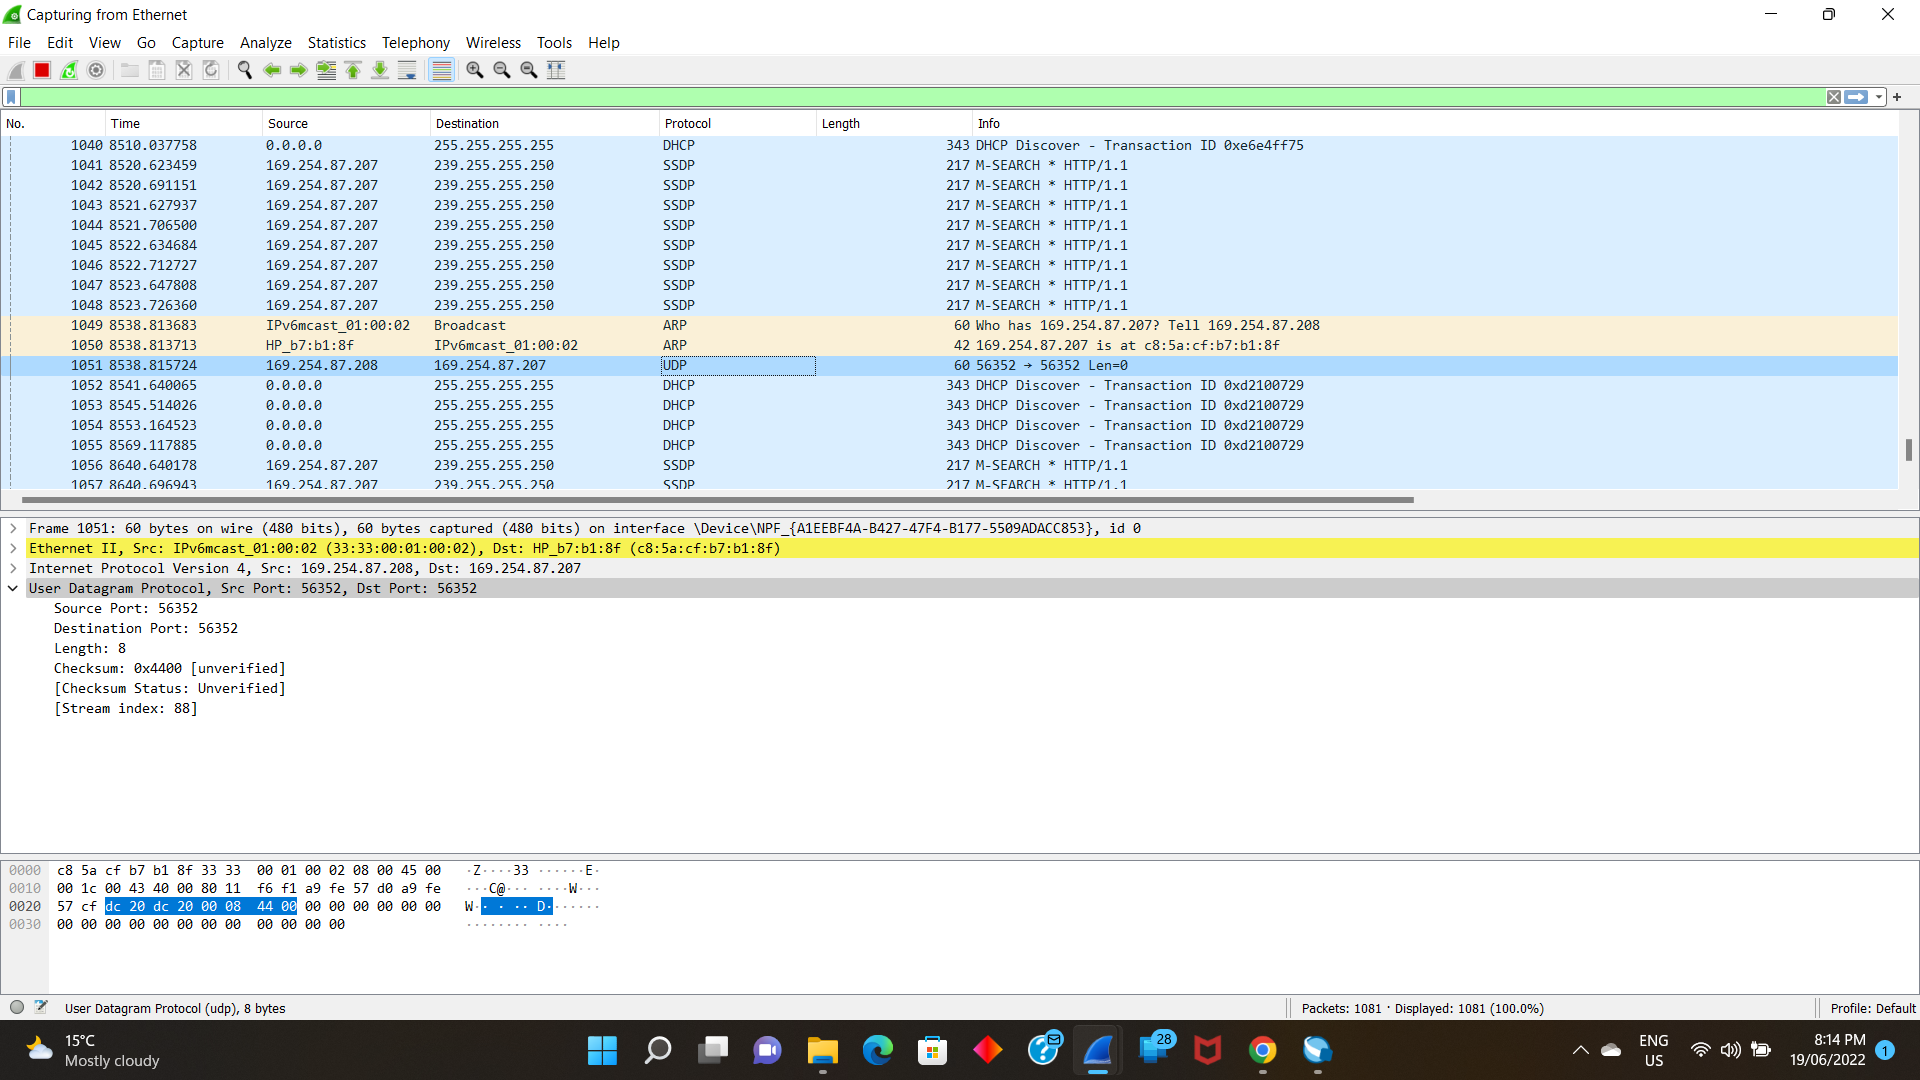Restart the current capture
Image resolution: width=1920 pixels, height=1080 pixels.
(69, 70)
